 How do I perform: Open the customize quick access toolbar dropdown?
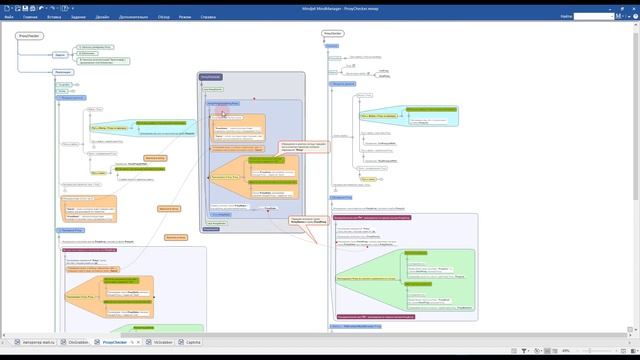[x=73, y=8]
